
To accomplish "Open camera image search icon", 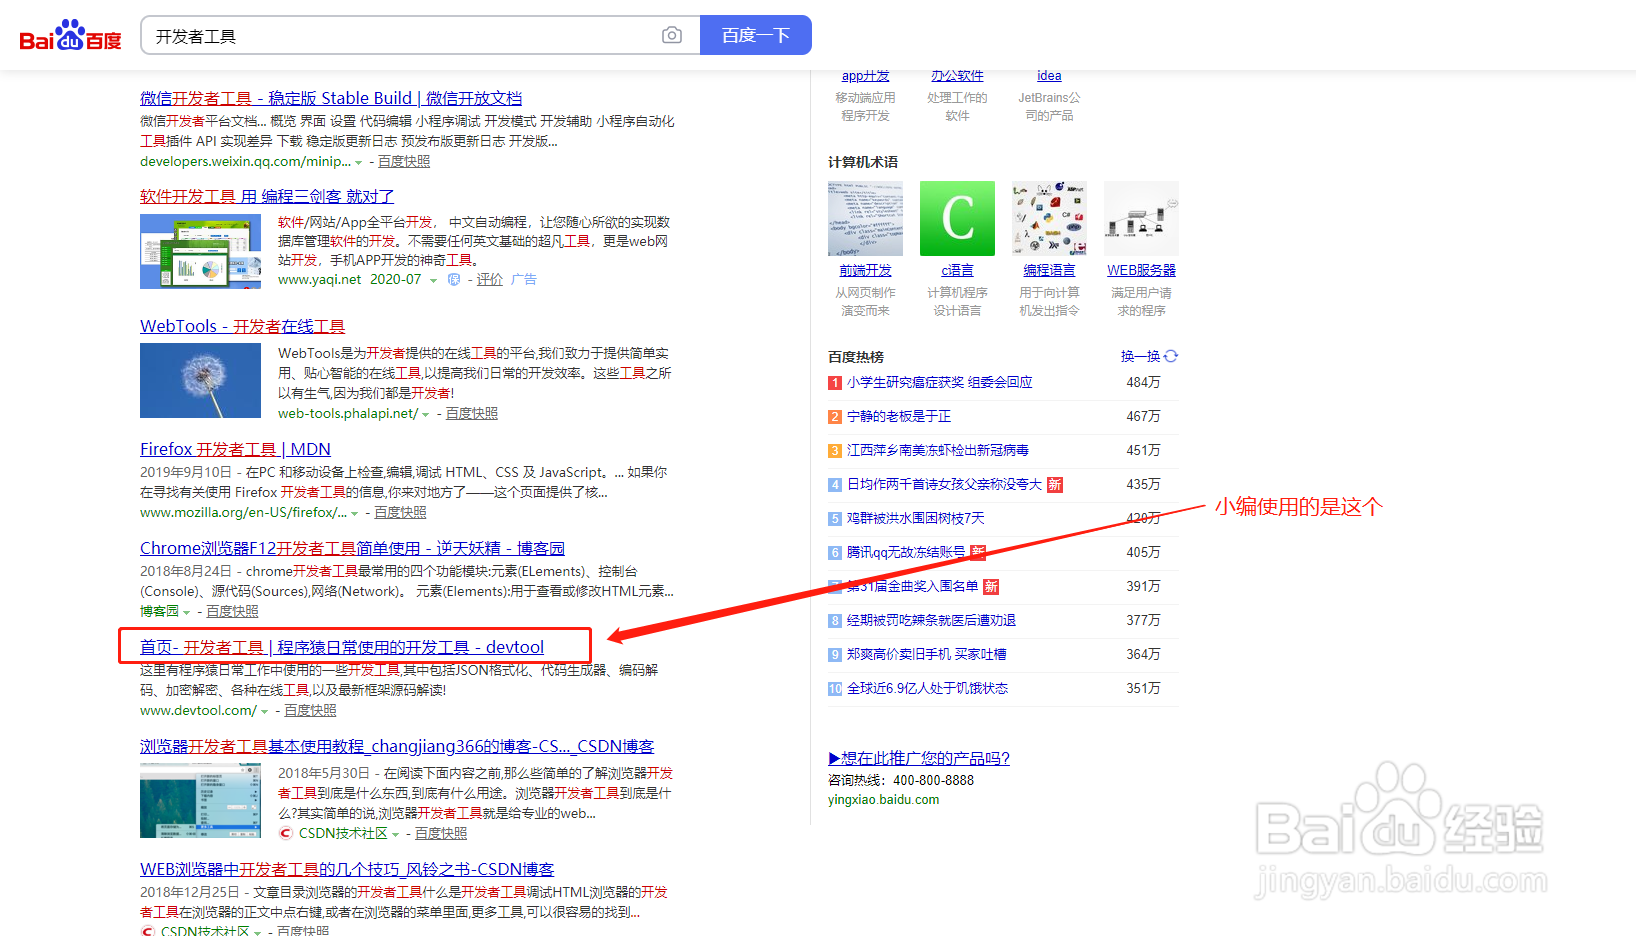I will pyautogui.click(x=672, y=35).
